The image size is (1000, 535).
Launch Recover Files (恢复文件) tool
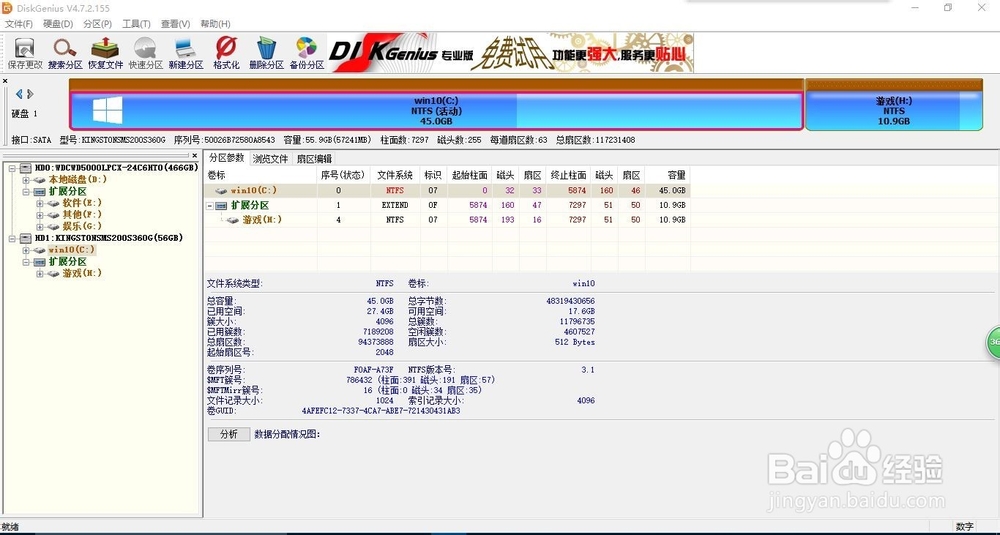point(105,53)
